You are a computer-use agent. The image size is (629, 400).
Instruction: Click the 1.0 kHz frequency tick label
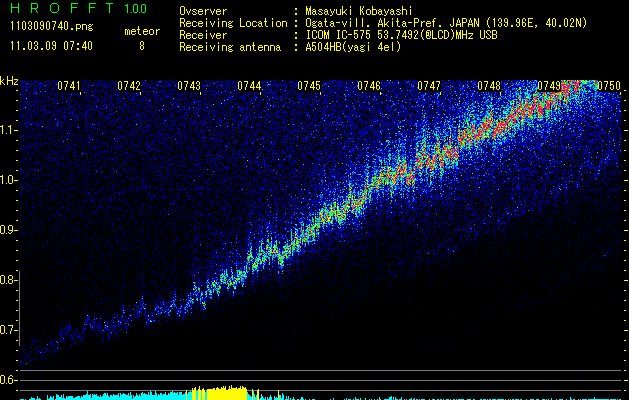[x=7, y=180]
